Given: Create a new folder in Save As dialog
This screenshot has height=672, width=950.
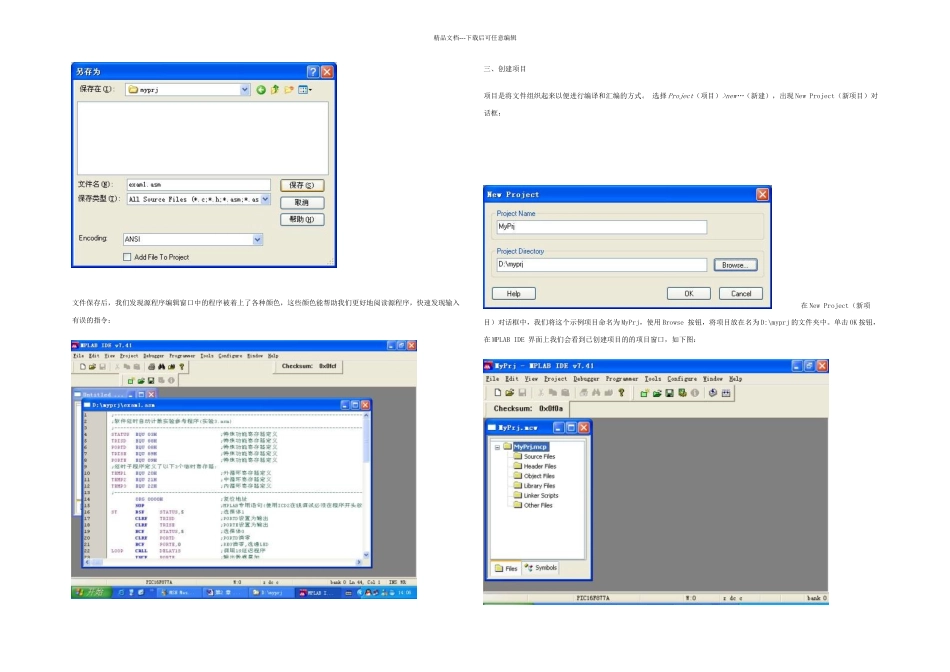Looking at the screenshot, I should point(289,90).
